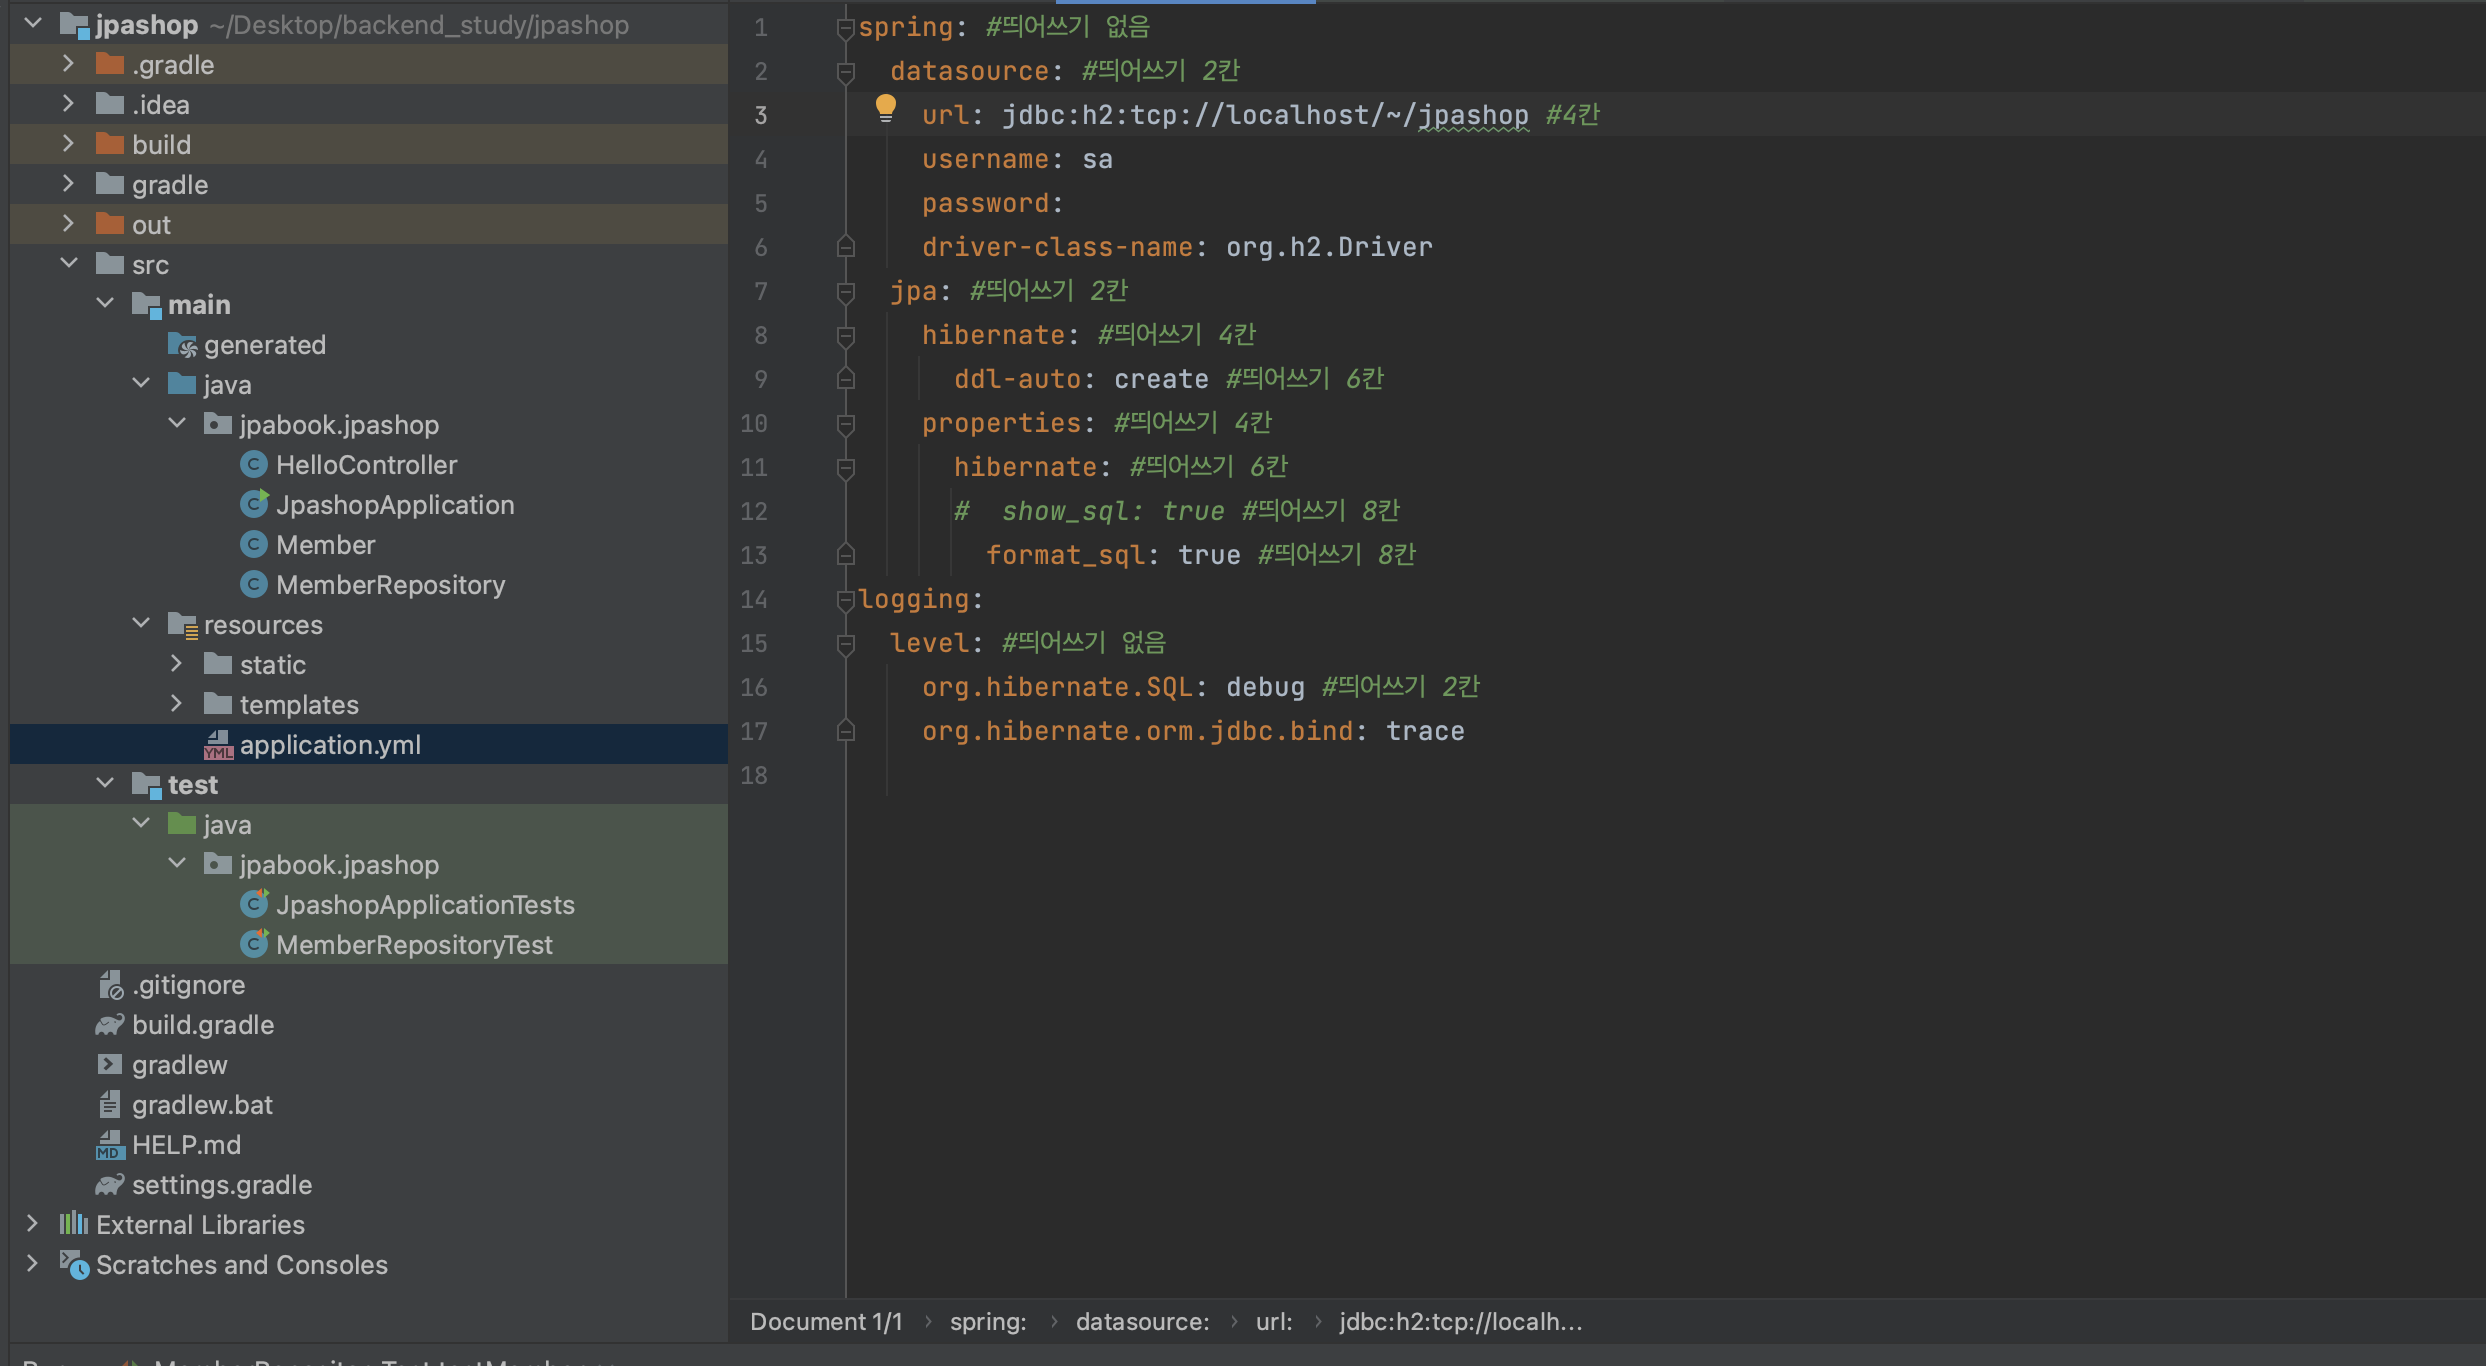This screenshot has height=1366, width=2486.
Task: Click the Scratches and Consoles icon
Action: (73, 1265)
